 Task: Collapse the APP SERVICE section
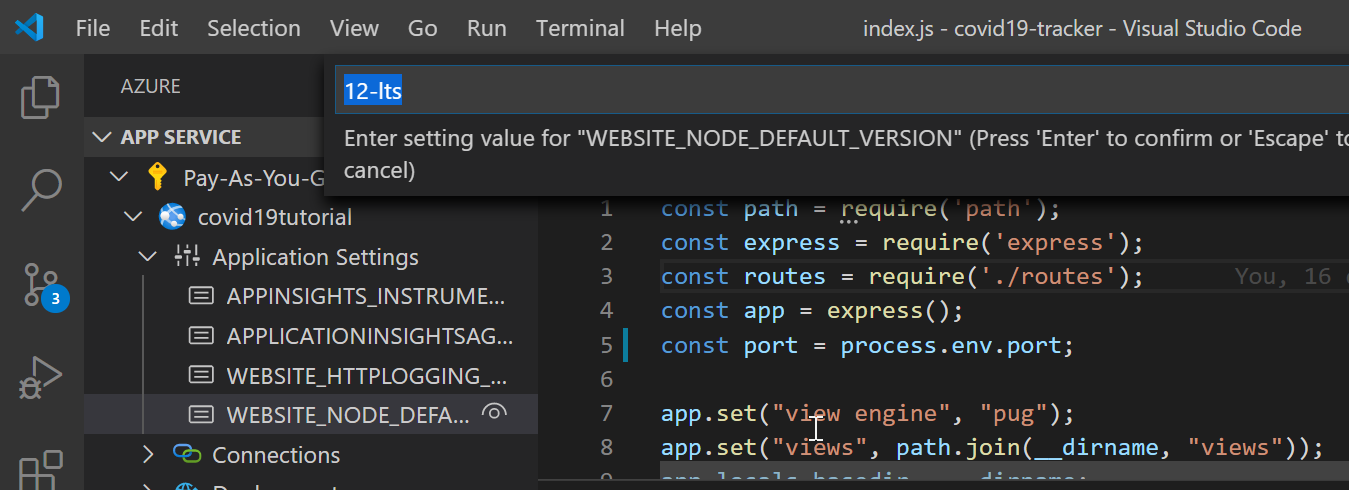click(101, 137)
